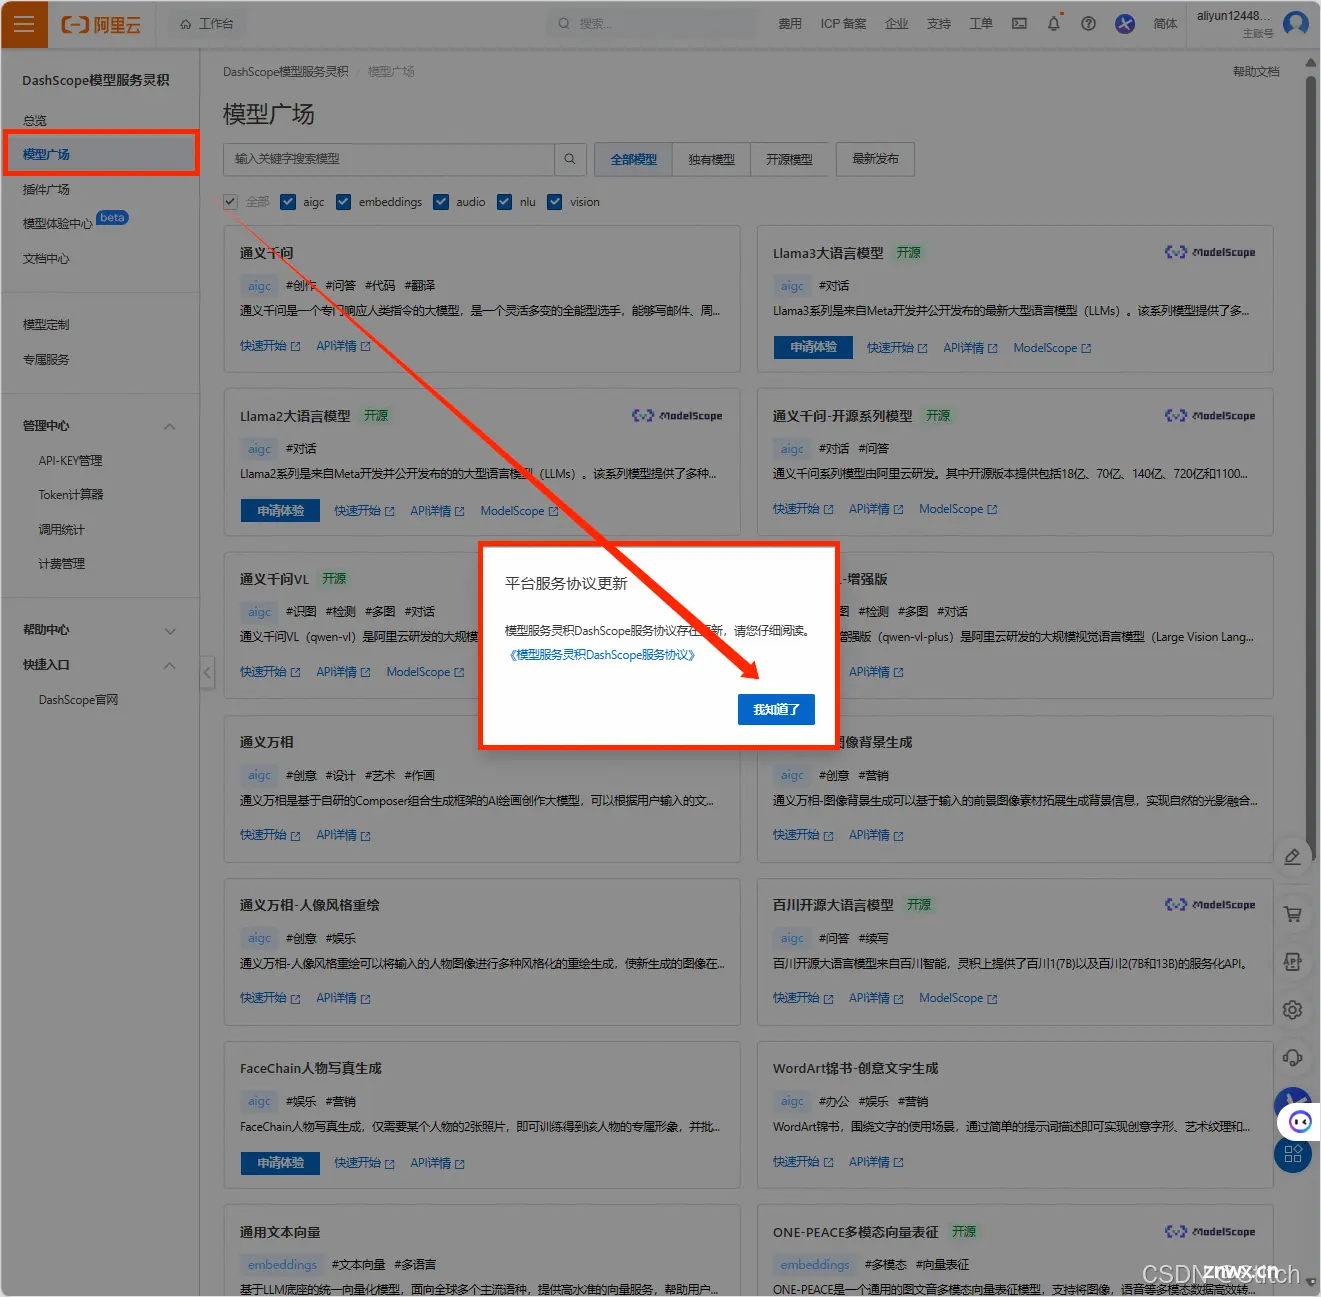Click the blue AI assistant icon in header
The image size is (1321, 1297).
pos(1125,24)
